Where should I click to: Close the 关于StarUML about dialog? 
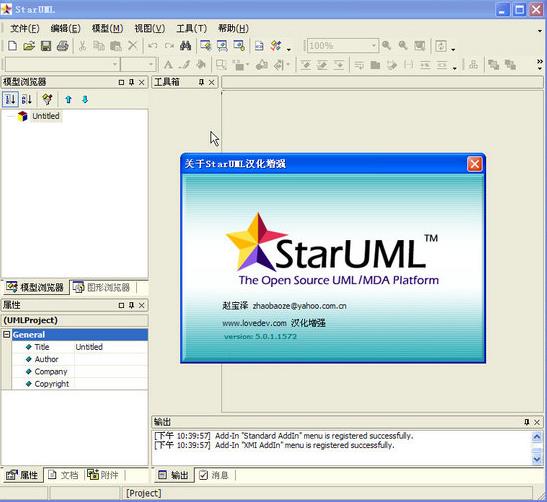pyautogui.click(x=474, y=164)
